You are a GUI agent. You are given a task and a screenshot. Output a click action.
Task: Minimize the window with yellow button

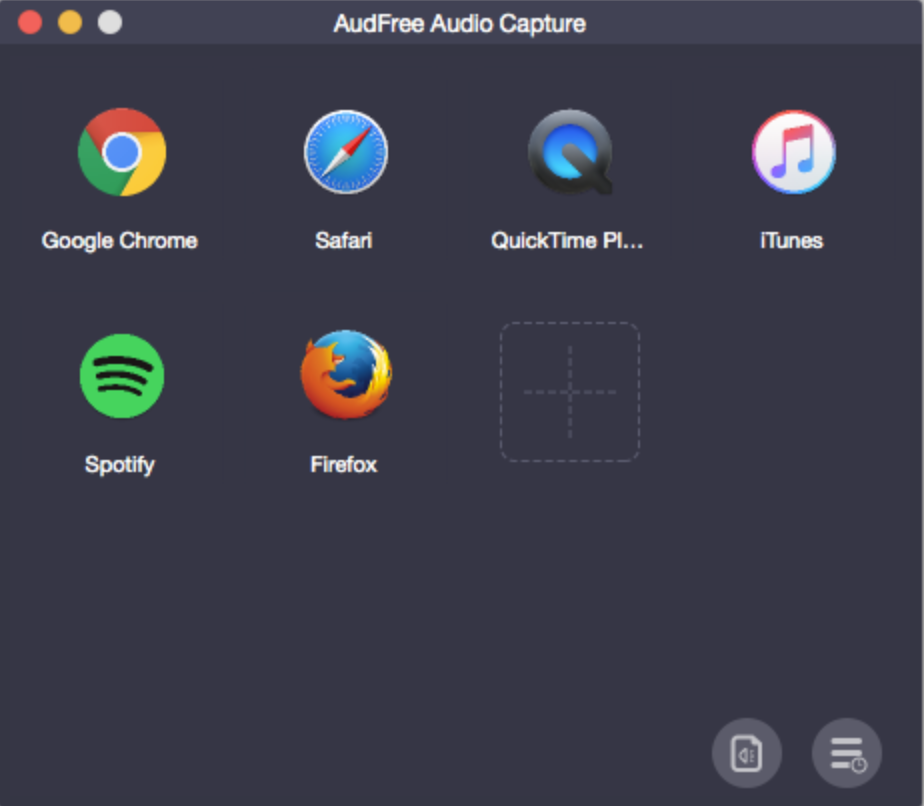pyautogui.click(x=70, y=23)
